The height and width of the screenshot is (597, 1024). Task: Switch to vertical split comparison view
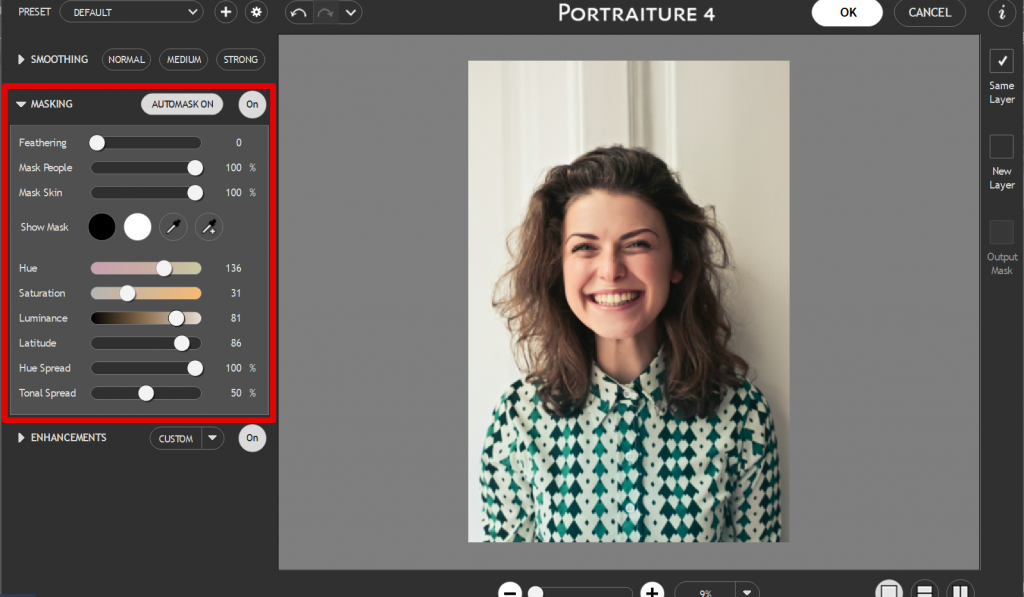pos(959,590)
